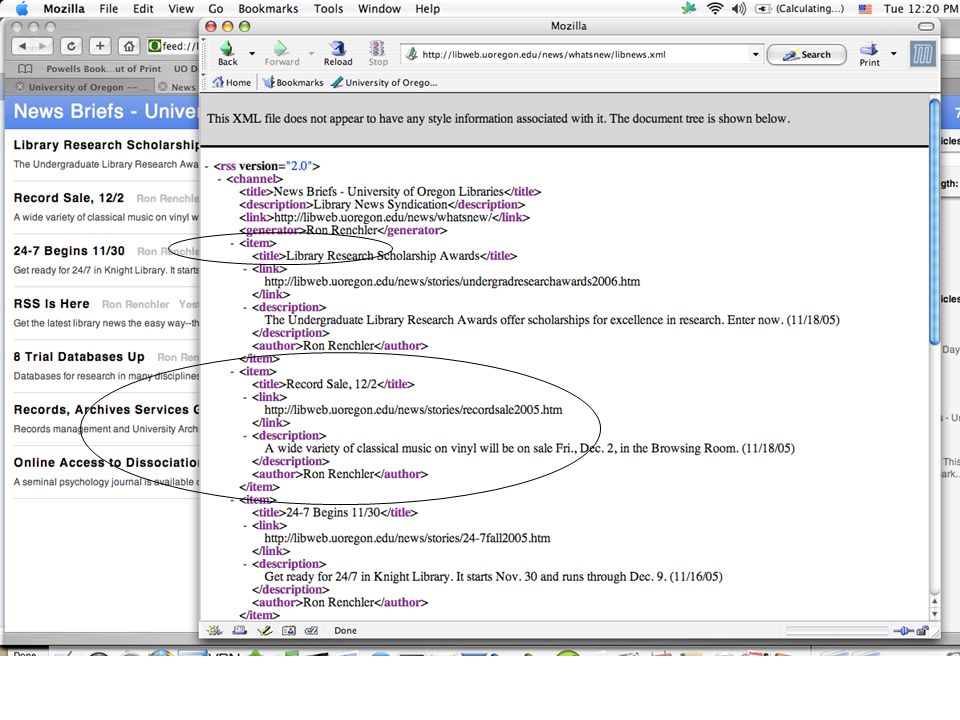Click the greyed Forward arrow in Mozilla

(281, 48)
